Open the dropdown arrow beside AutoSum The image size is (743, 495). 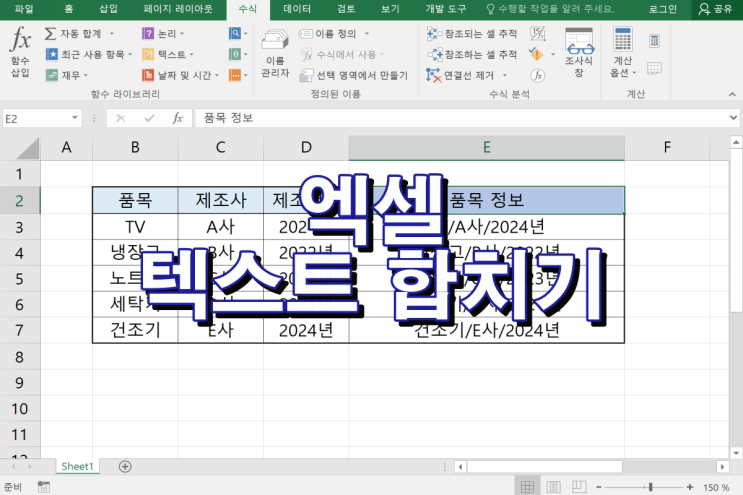point(112,34)
